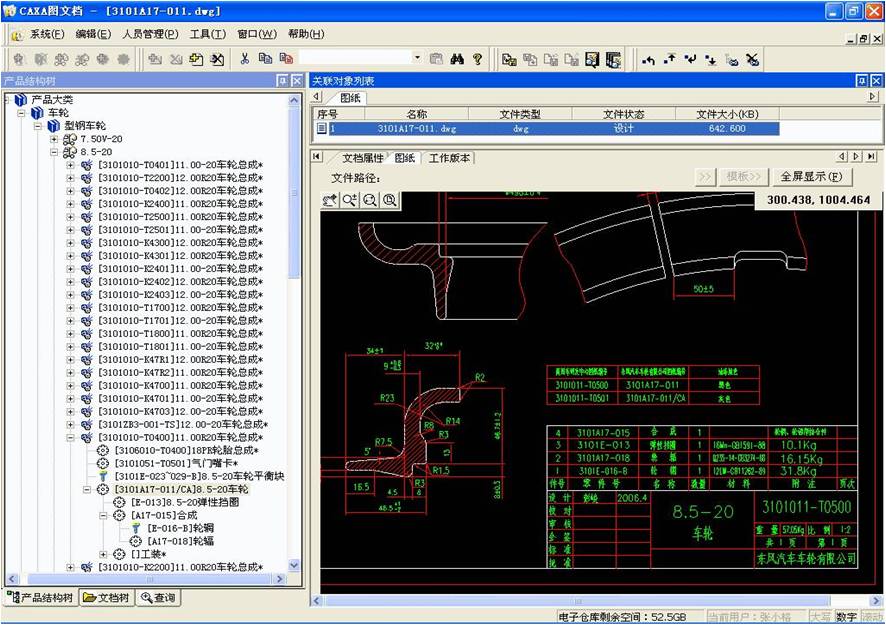Open the toolbar combo box dropdown

point(417,59)
